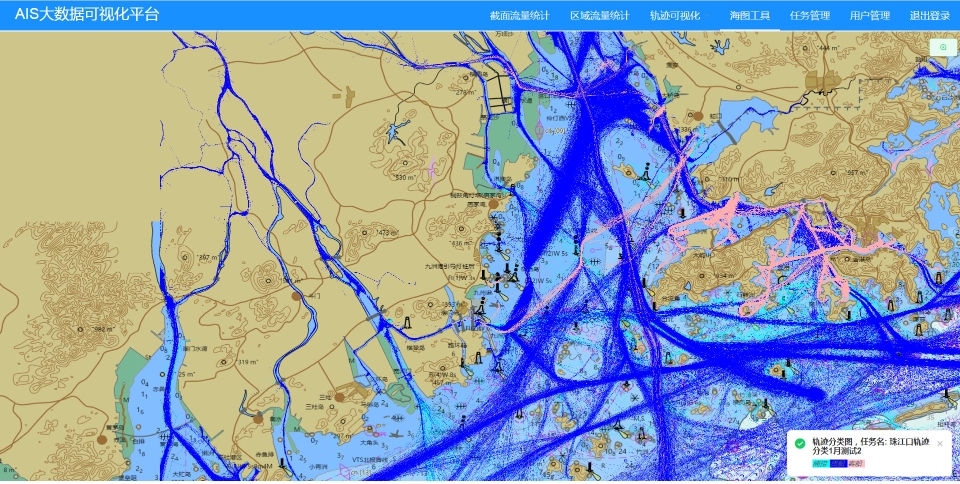Select the 海图工具 tab
This screenshot has width=960, height=484.
coord(750,16)
